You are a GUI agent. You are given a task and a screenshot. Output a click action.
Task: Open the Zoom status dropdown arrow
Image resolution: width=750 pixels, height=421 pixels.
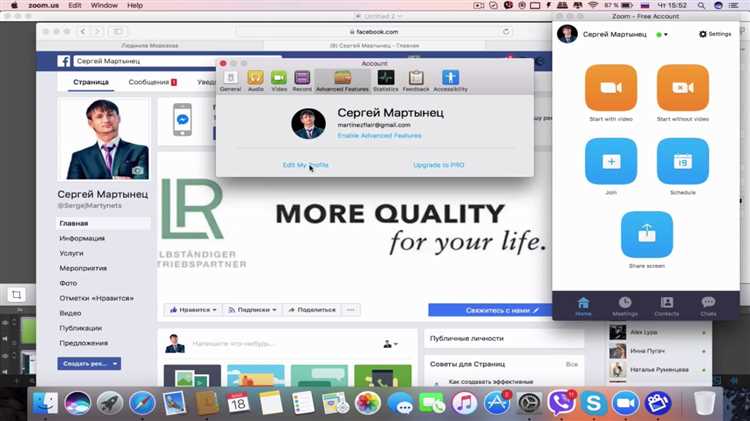[x=666, y=34]
